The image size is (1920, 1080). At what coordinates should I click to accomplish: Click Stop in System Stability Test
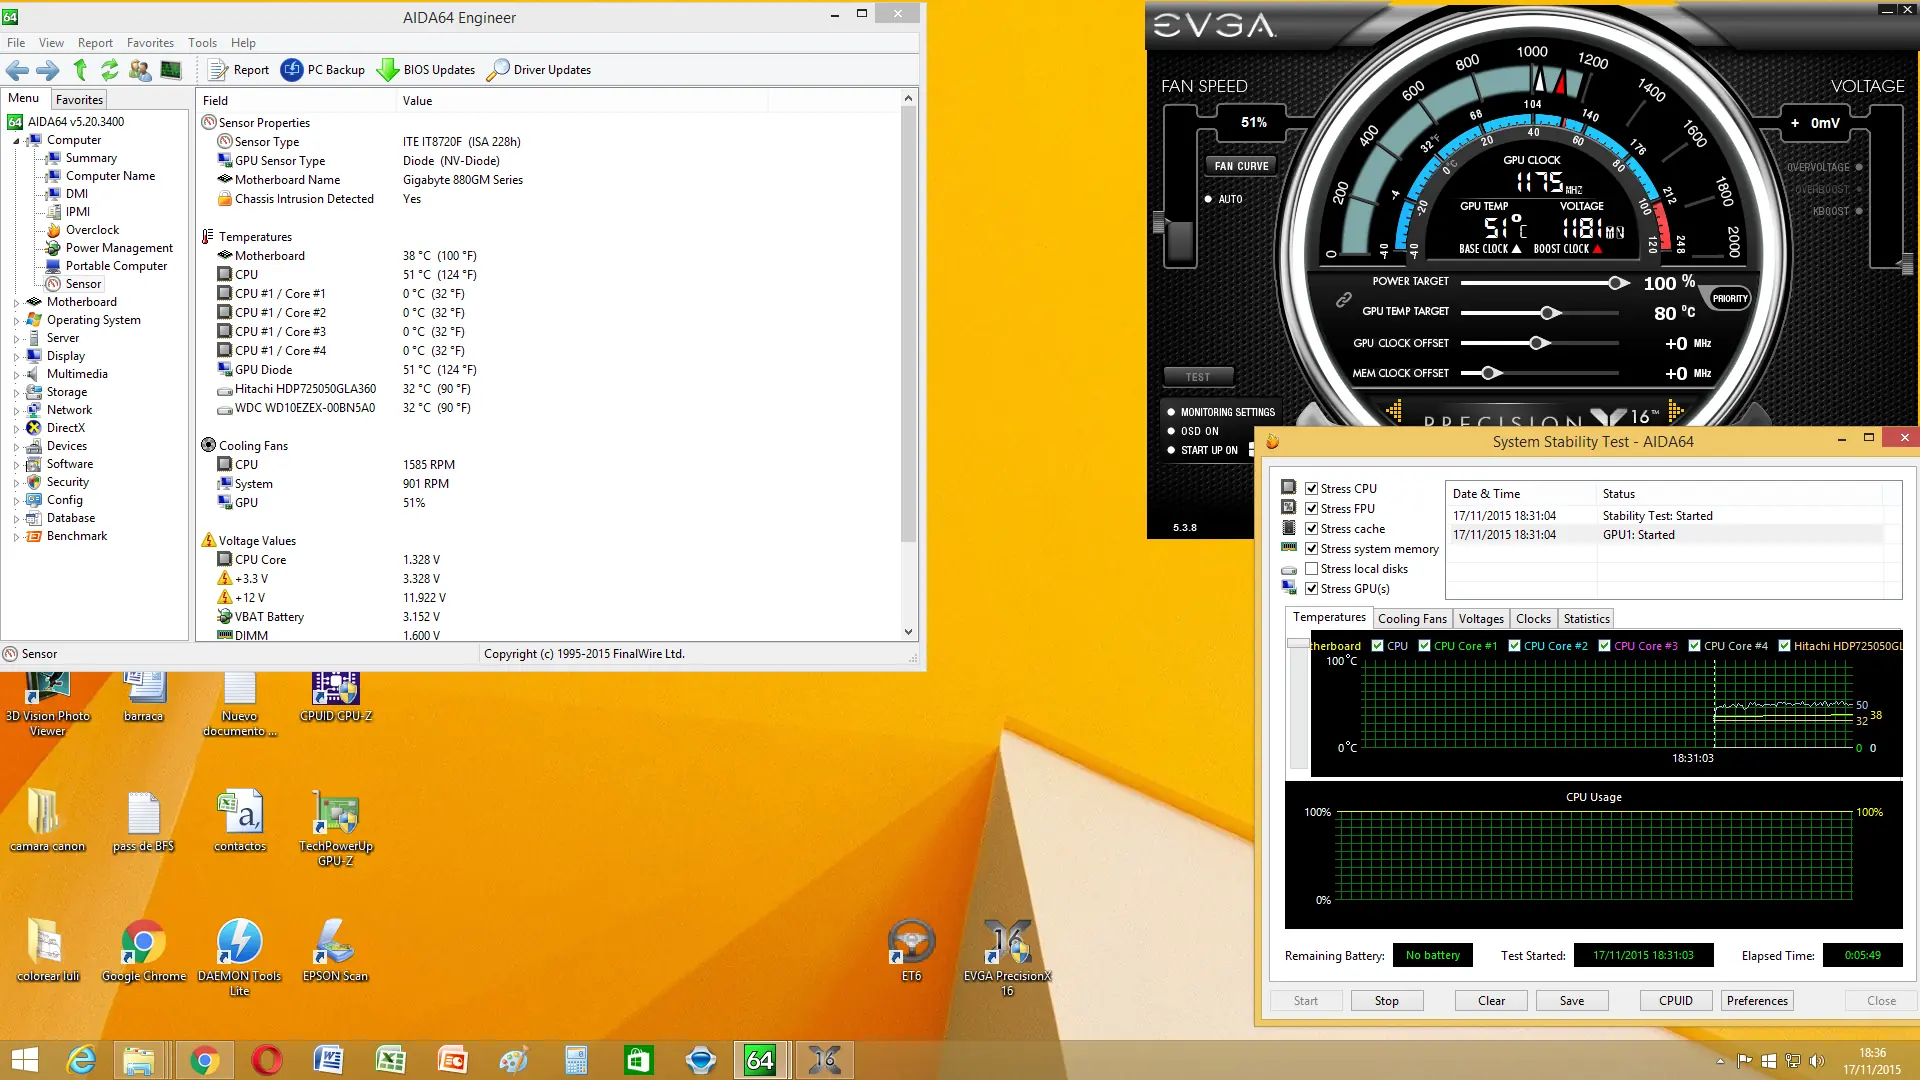click(x=1386, y=1001)
